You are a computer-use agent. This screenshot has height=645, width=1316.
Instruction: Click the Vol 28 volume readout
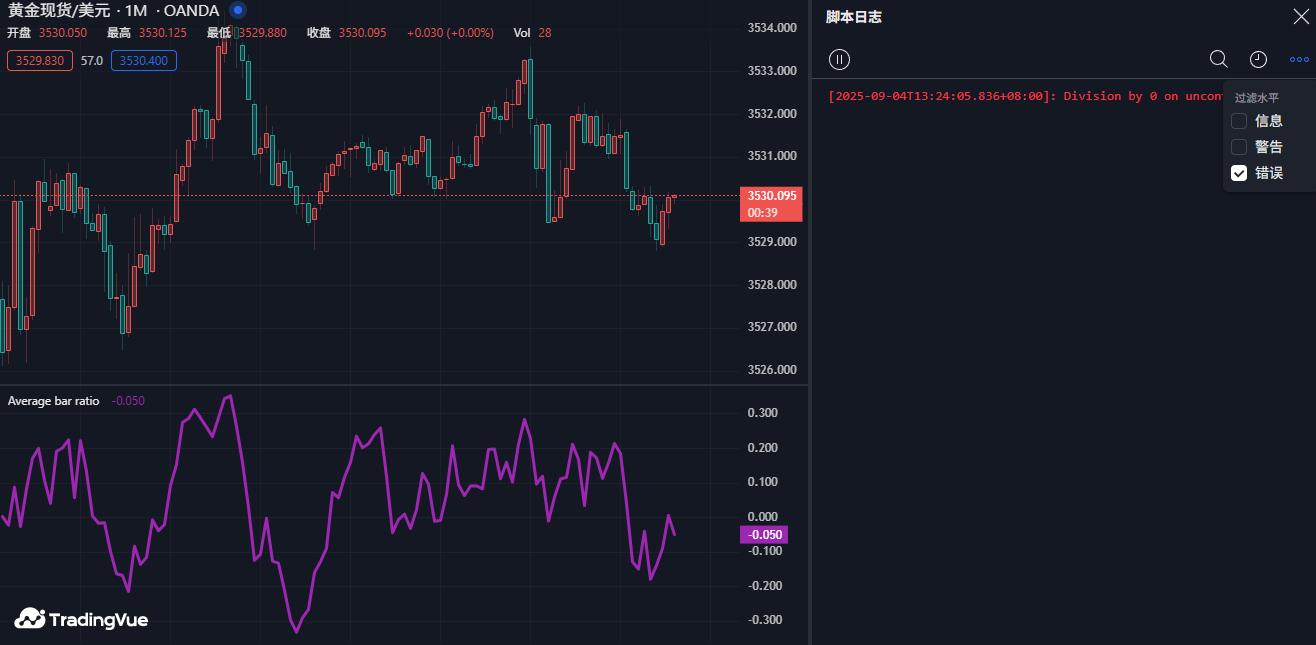[x=532, y=33]
